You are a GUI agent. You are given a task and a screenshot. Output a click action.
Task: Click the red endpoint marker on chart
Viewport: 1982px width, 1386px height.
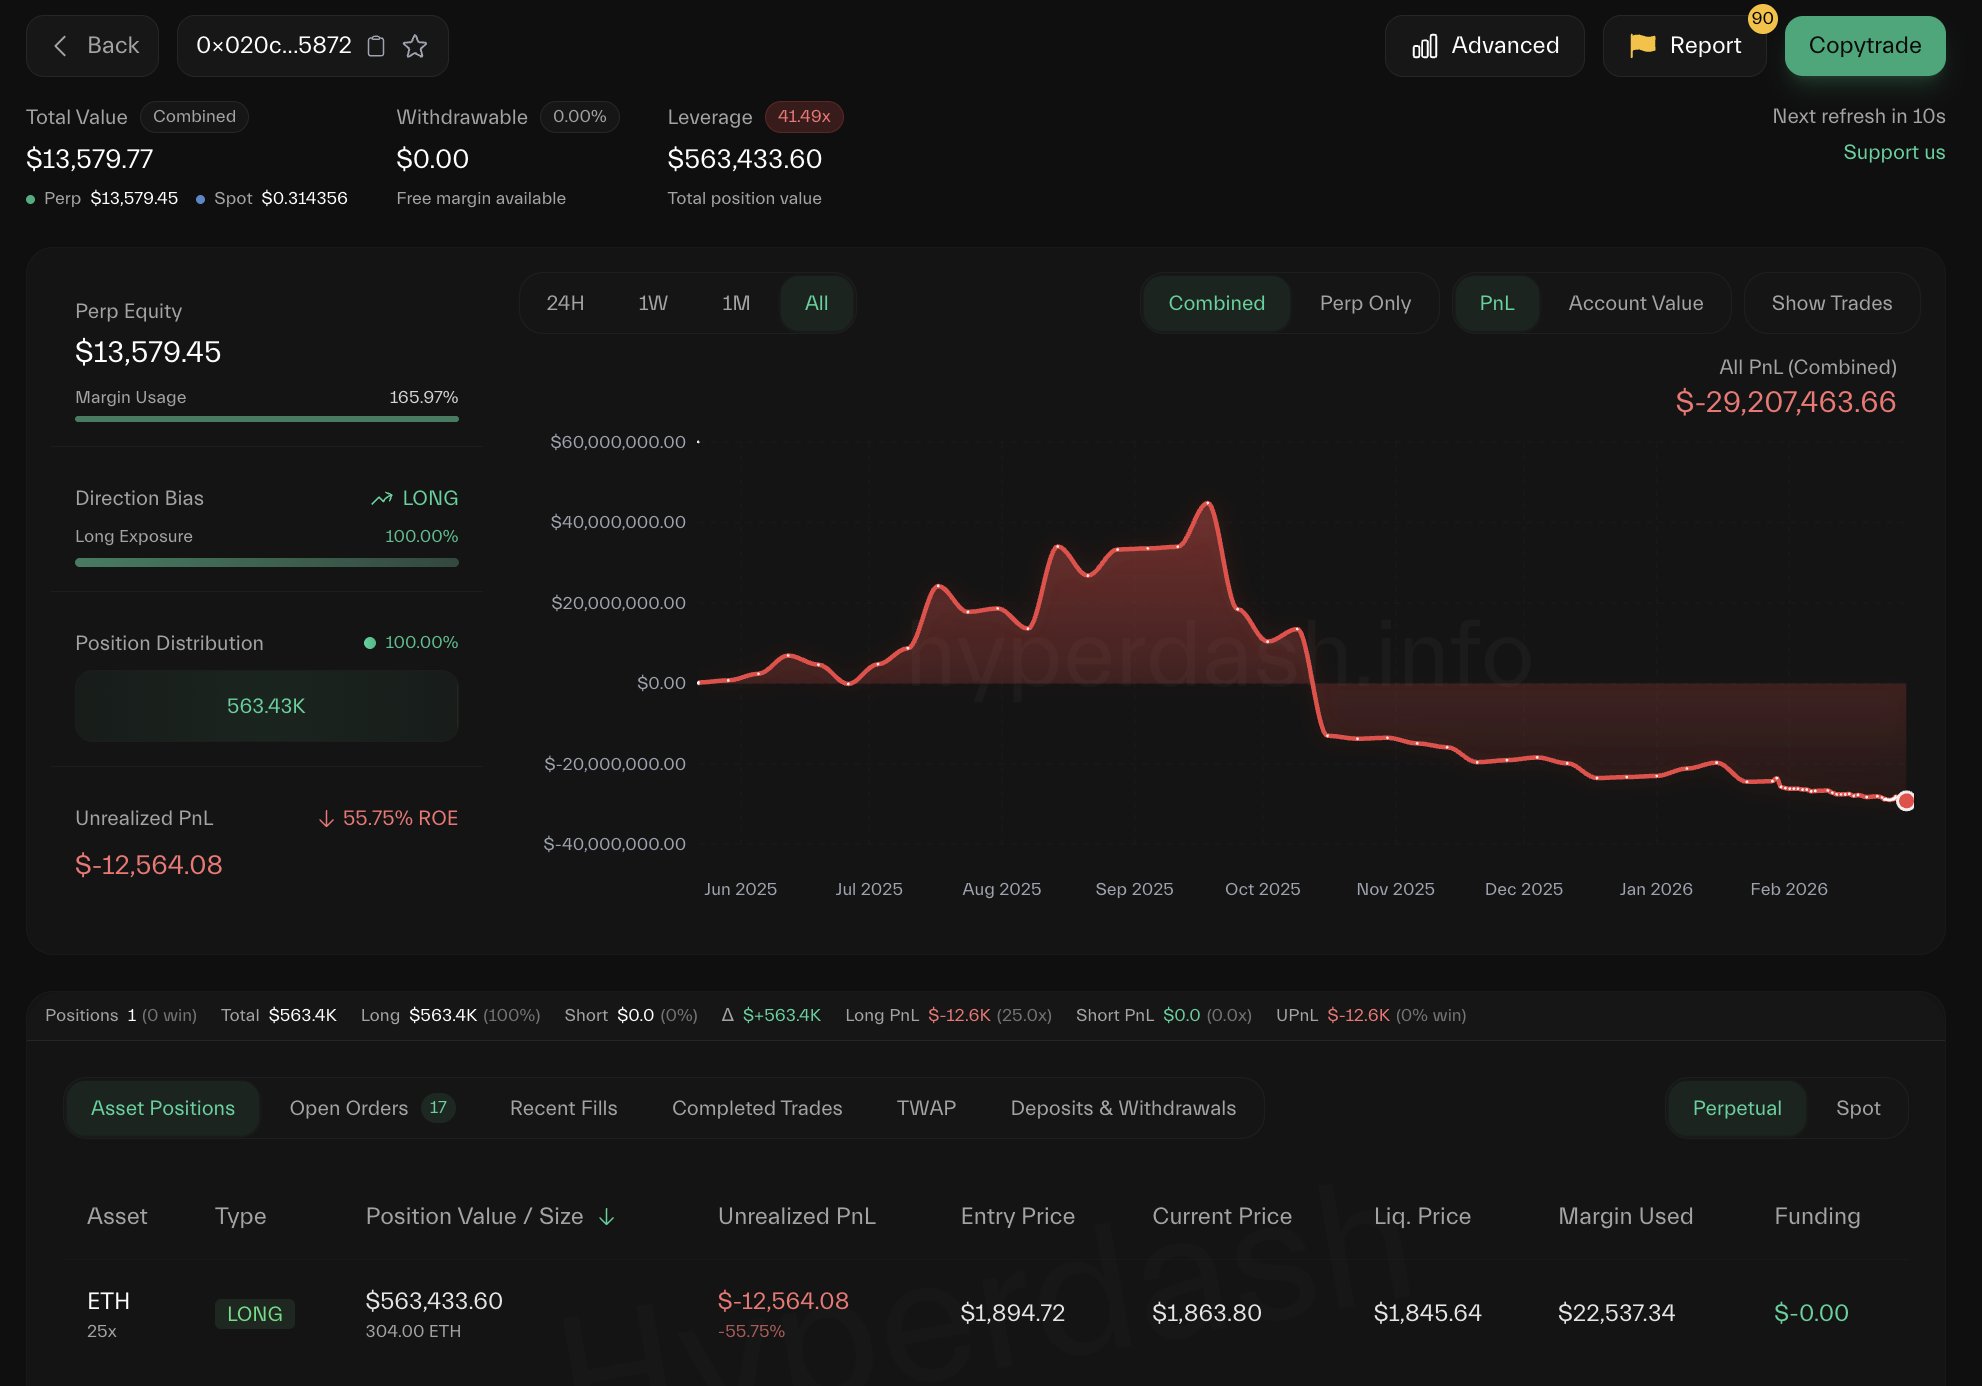[1905, 800]
